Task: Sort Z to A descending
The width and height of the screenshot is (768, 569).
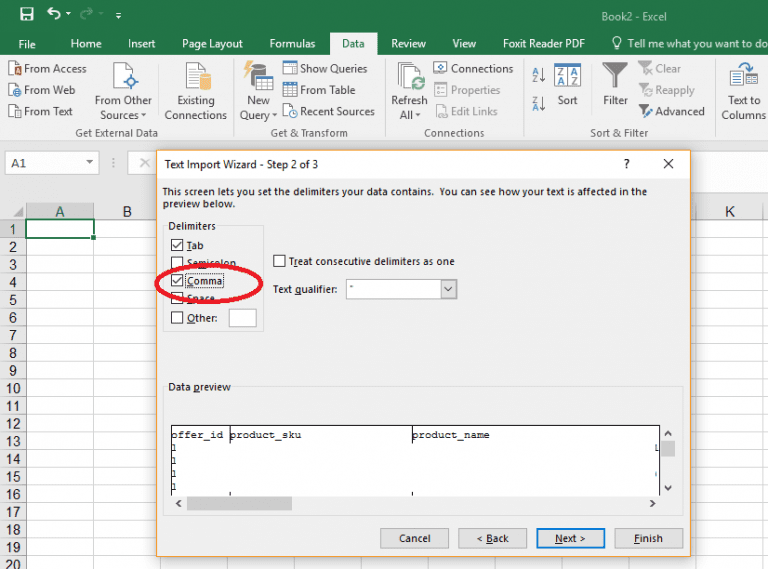Action: [538, 103]
